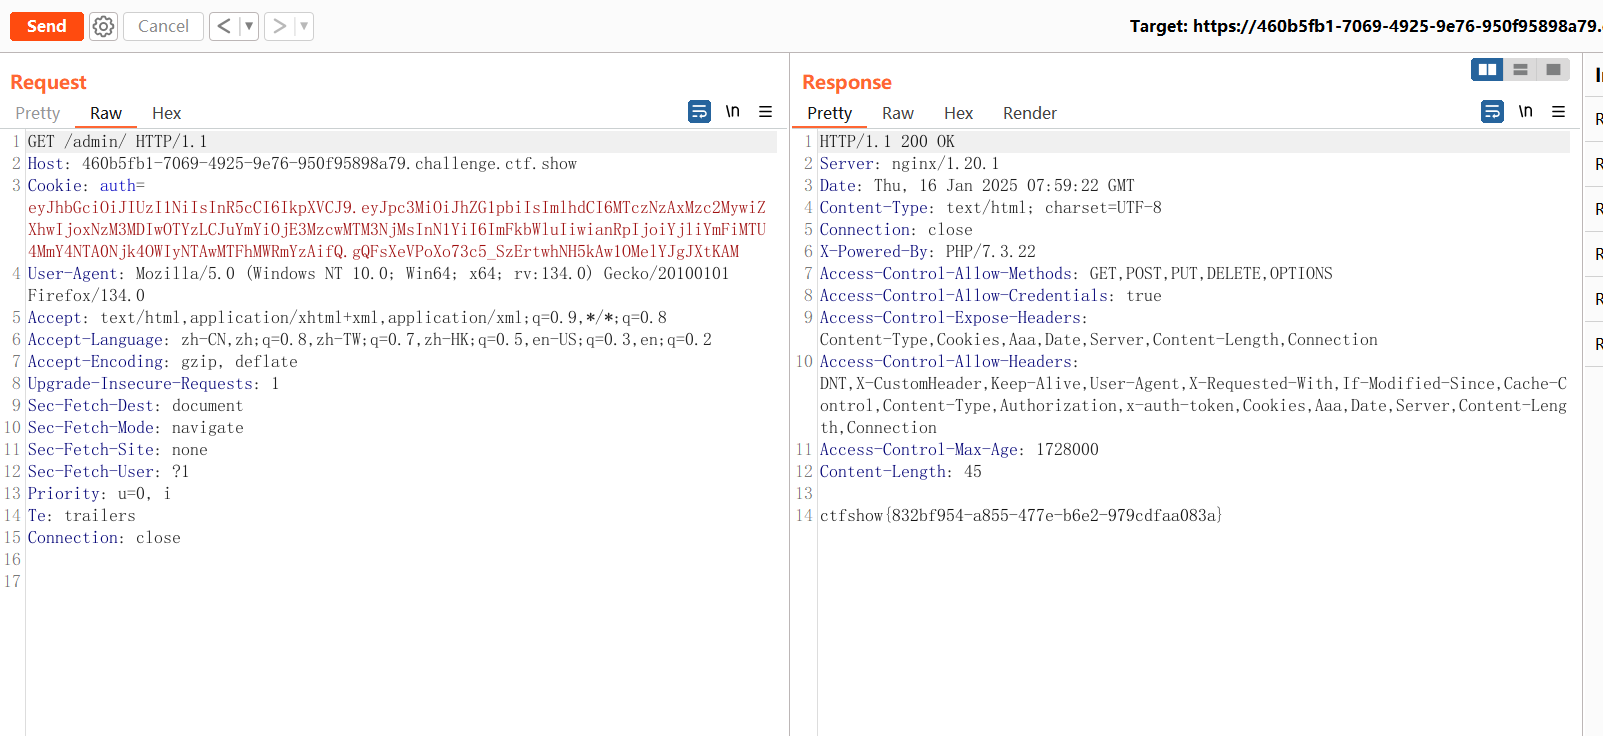The width and height of the screenshot is (1603, 736).
Task: Click empty line 17 in request editor
Action: pos(400,582)
